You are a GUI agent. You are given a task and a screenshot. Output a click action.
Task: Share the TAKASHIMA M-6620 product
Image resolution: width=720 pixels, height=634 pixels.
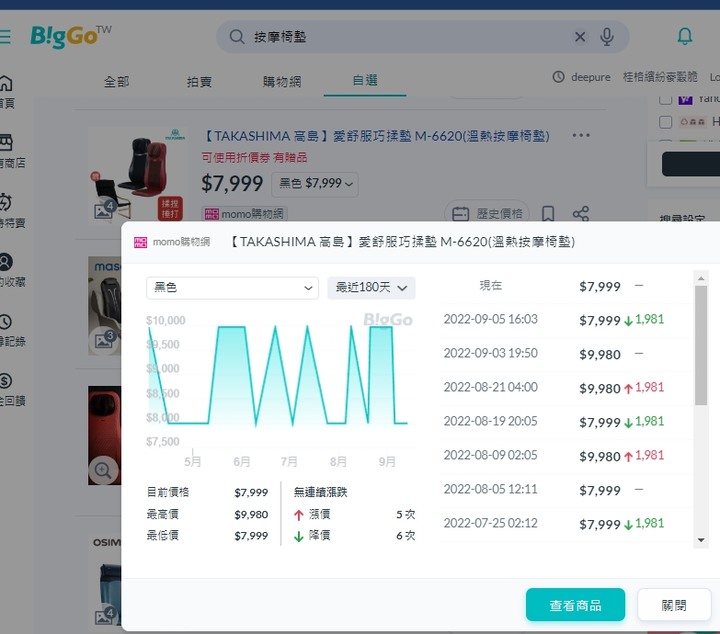[x=580, y=213]
